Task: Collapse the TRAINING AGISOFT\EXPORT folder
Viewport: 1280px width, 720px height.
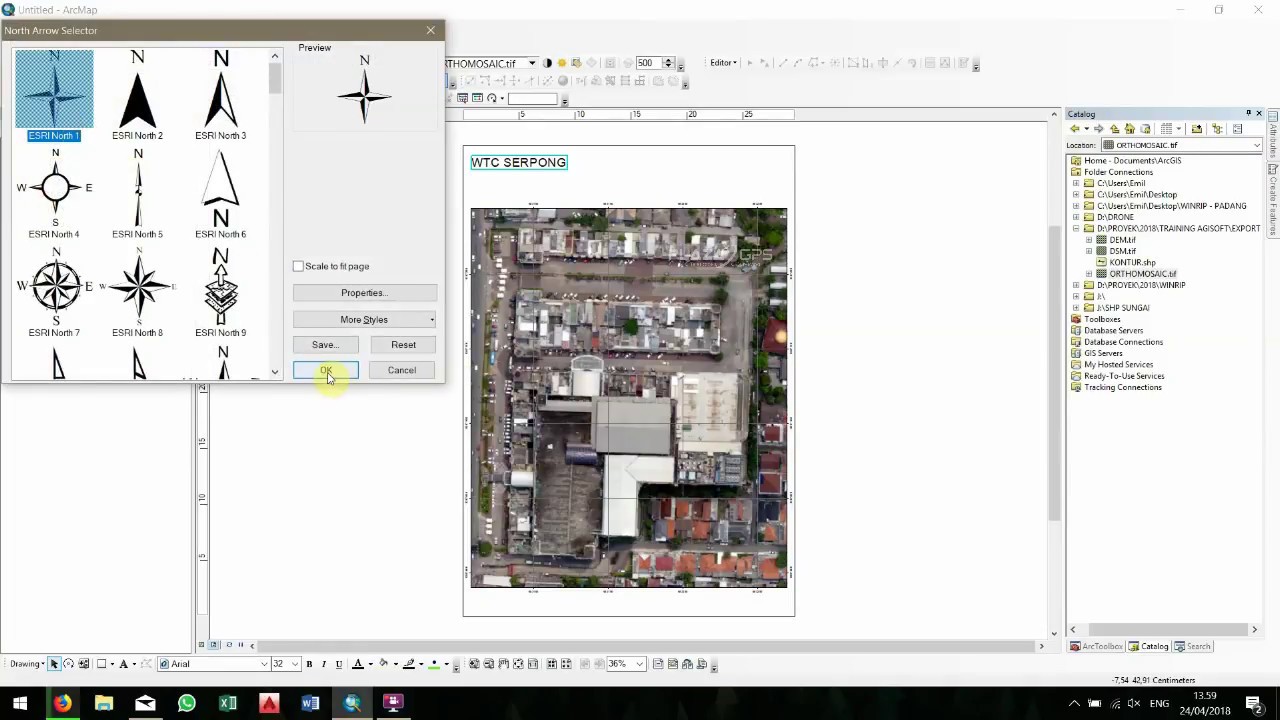Action: 1076,229
